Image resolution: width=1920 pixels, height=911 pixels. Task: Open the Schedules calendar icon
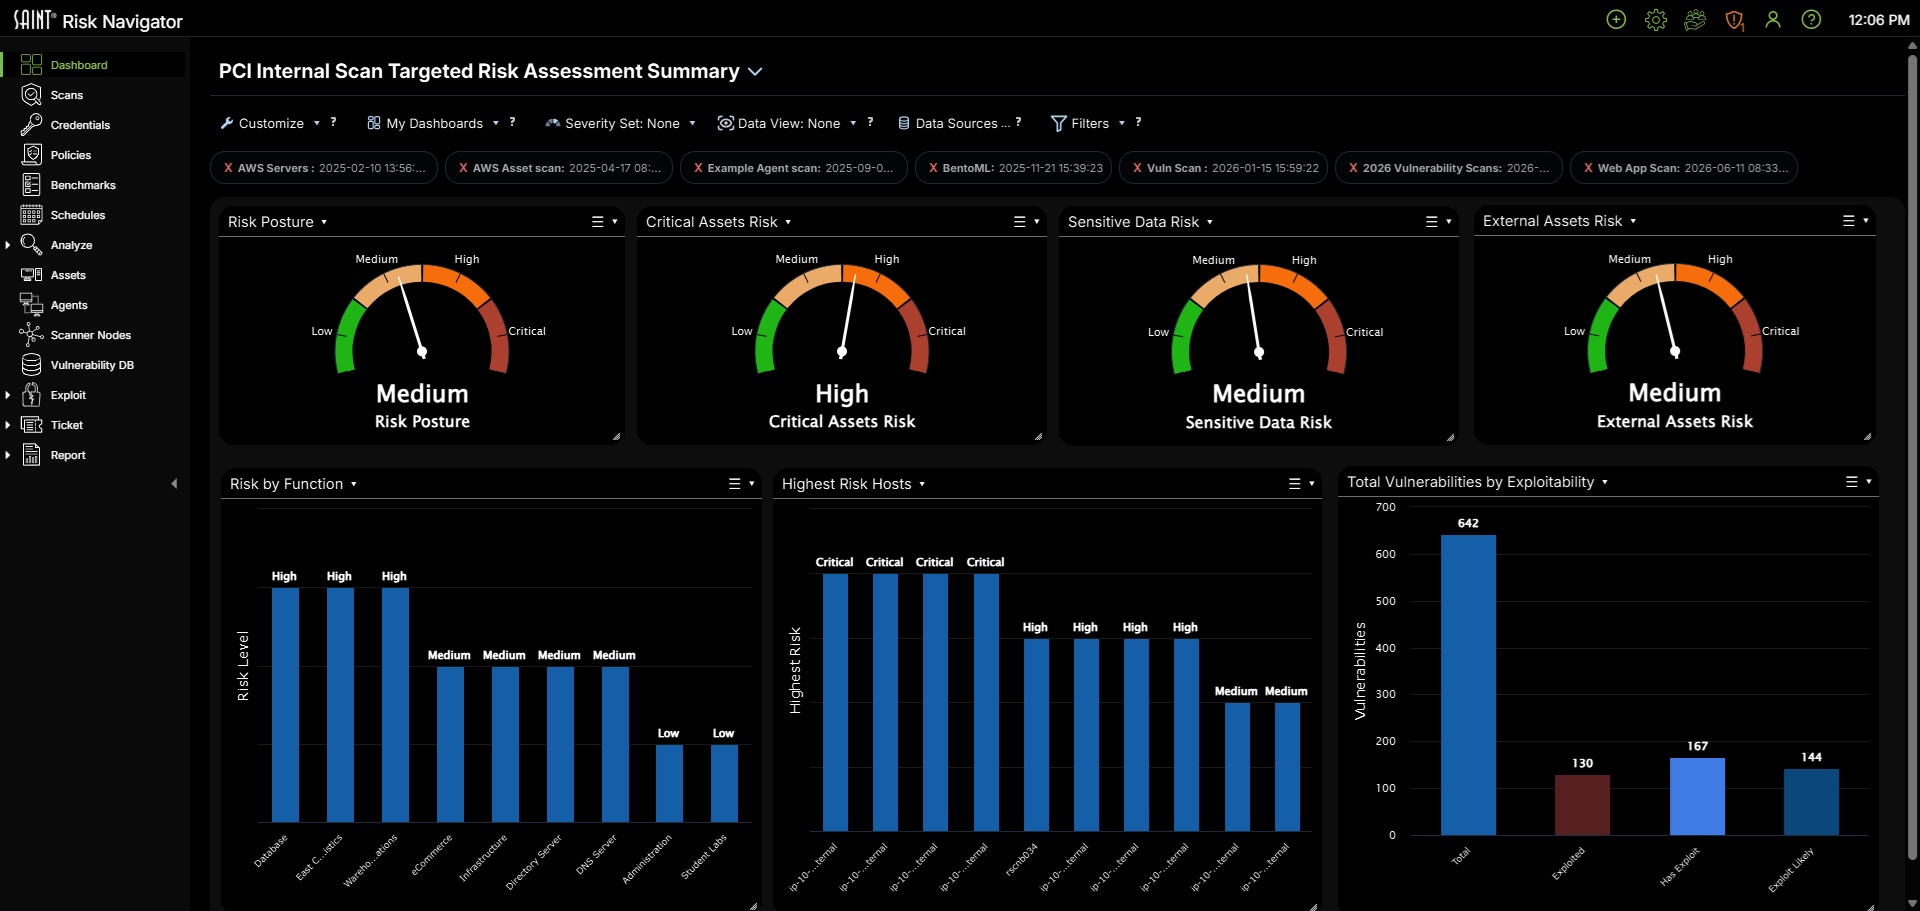[31, 215]
